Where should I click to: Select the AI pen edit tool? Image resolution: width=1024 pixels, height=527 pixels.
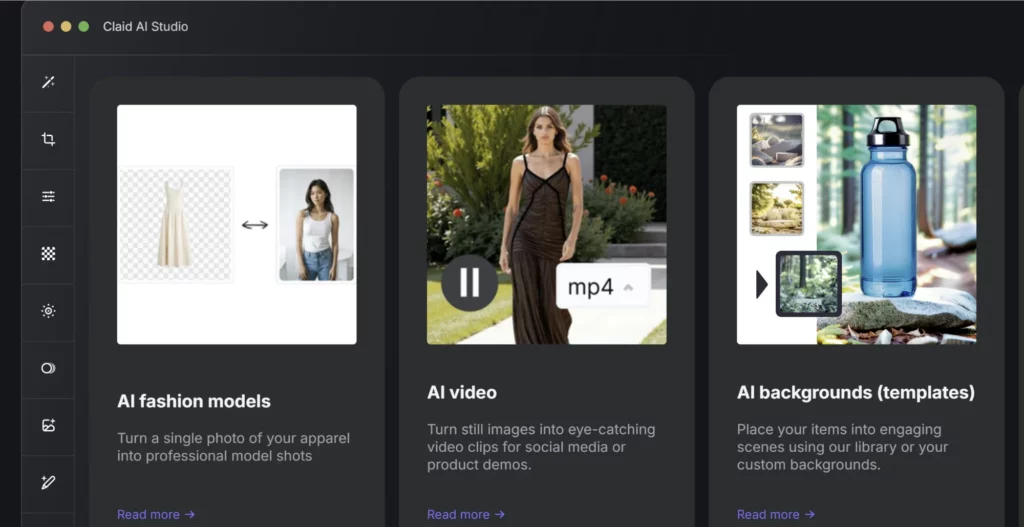click(48, 482)
